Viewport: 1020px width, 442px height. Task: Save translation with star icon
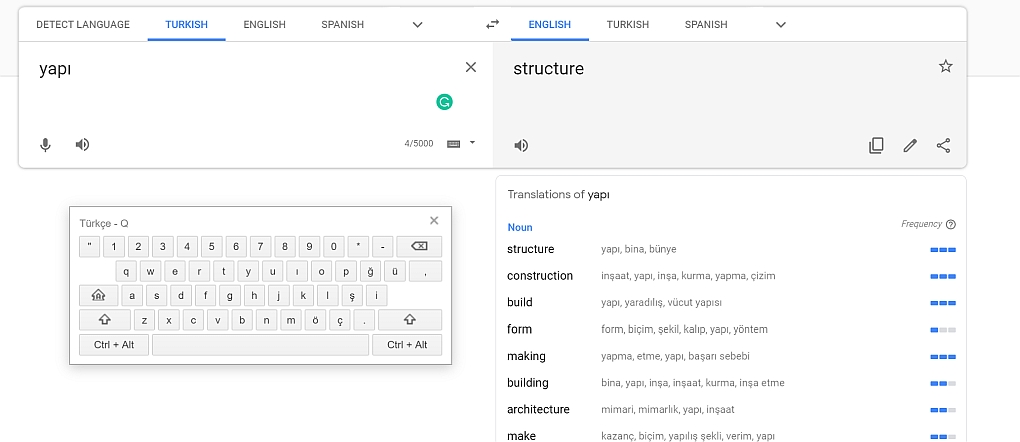[945, 67]
